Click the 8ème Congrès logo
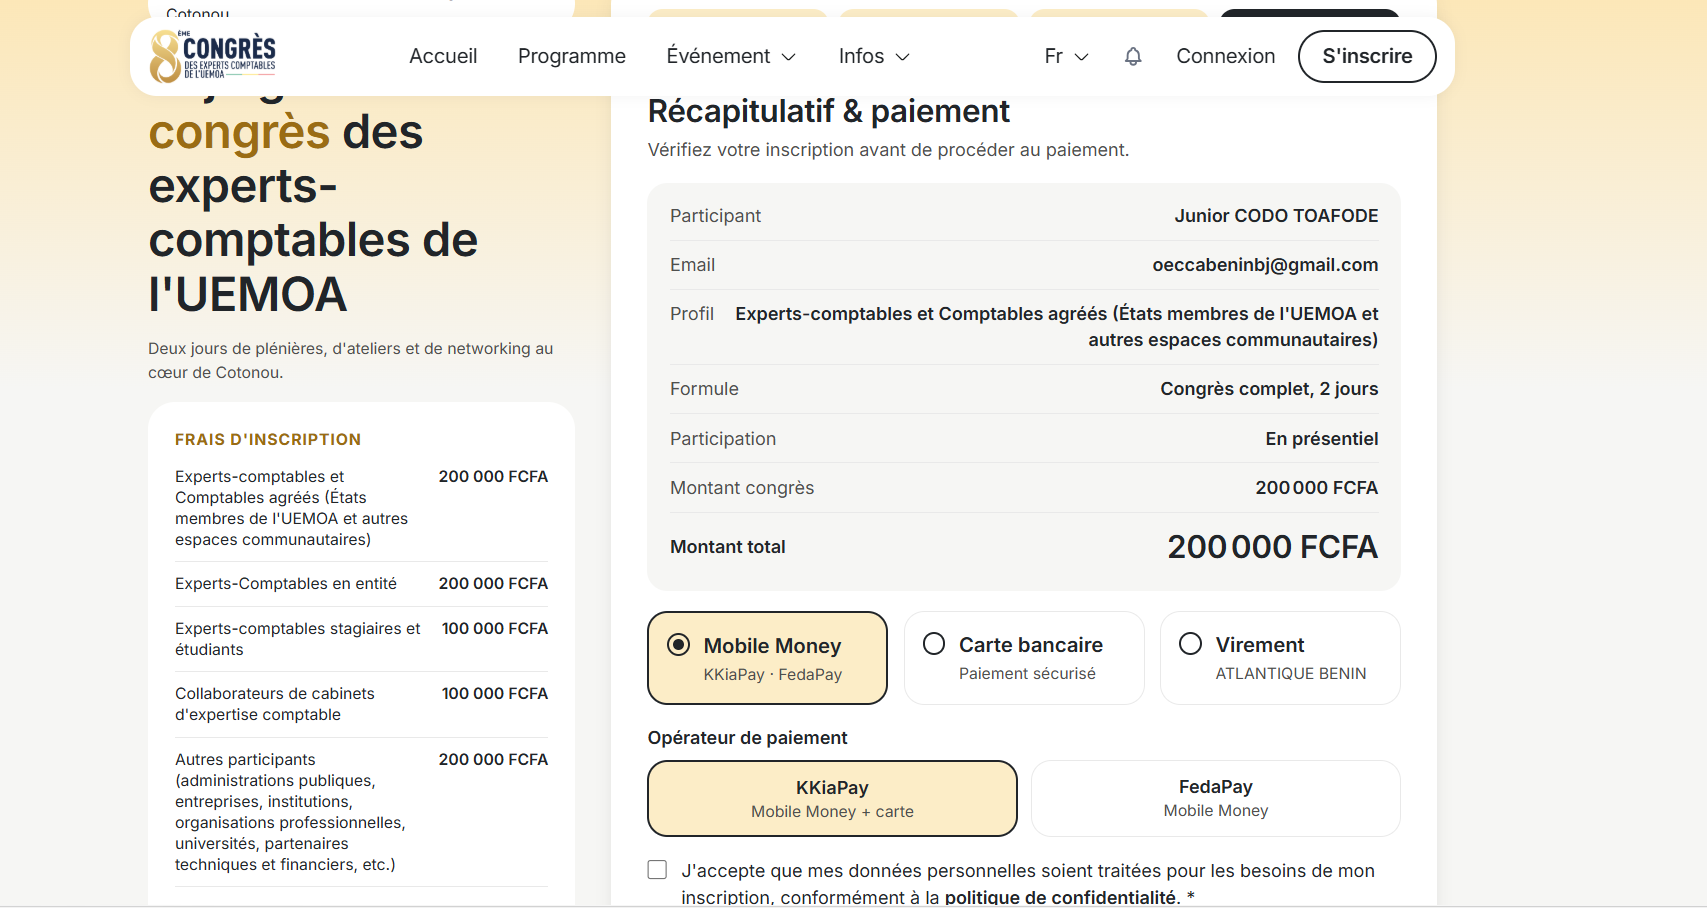The image size is (1707, 909). pyautogui.click(x=213, y=56)
